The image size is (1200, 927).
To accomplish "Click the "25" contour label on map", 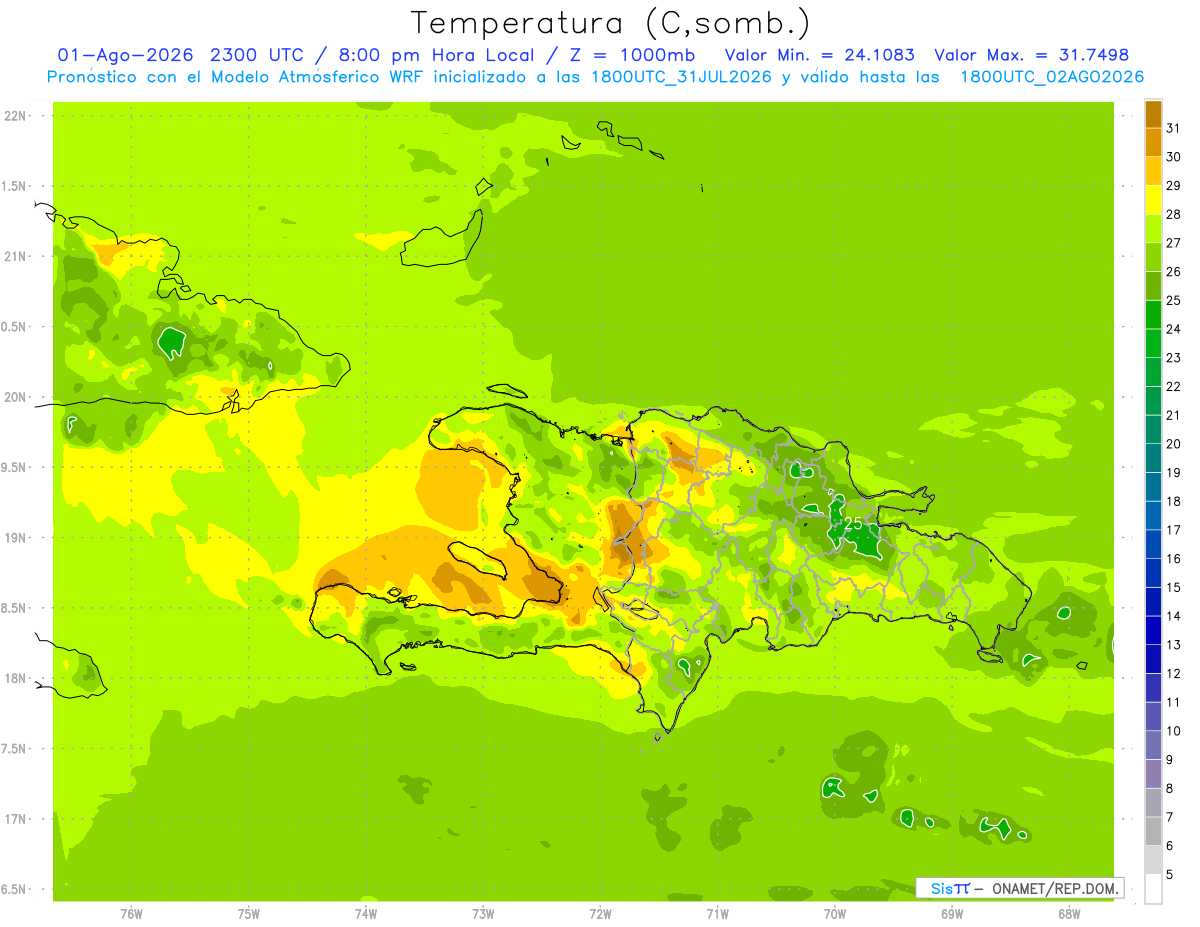I will pos(854,523).
